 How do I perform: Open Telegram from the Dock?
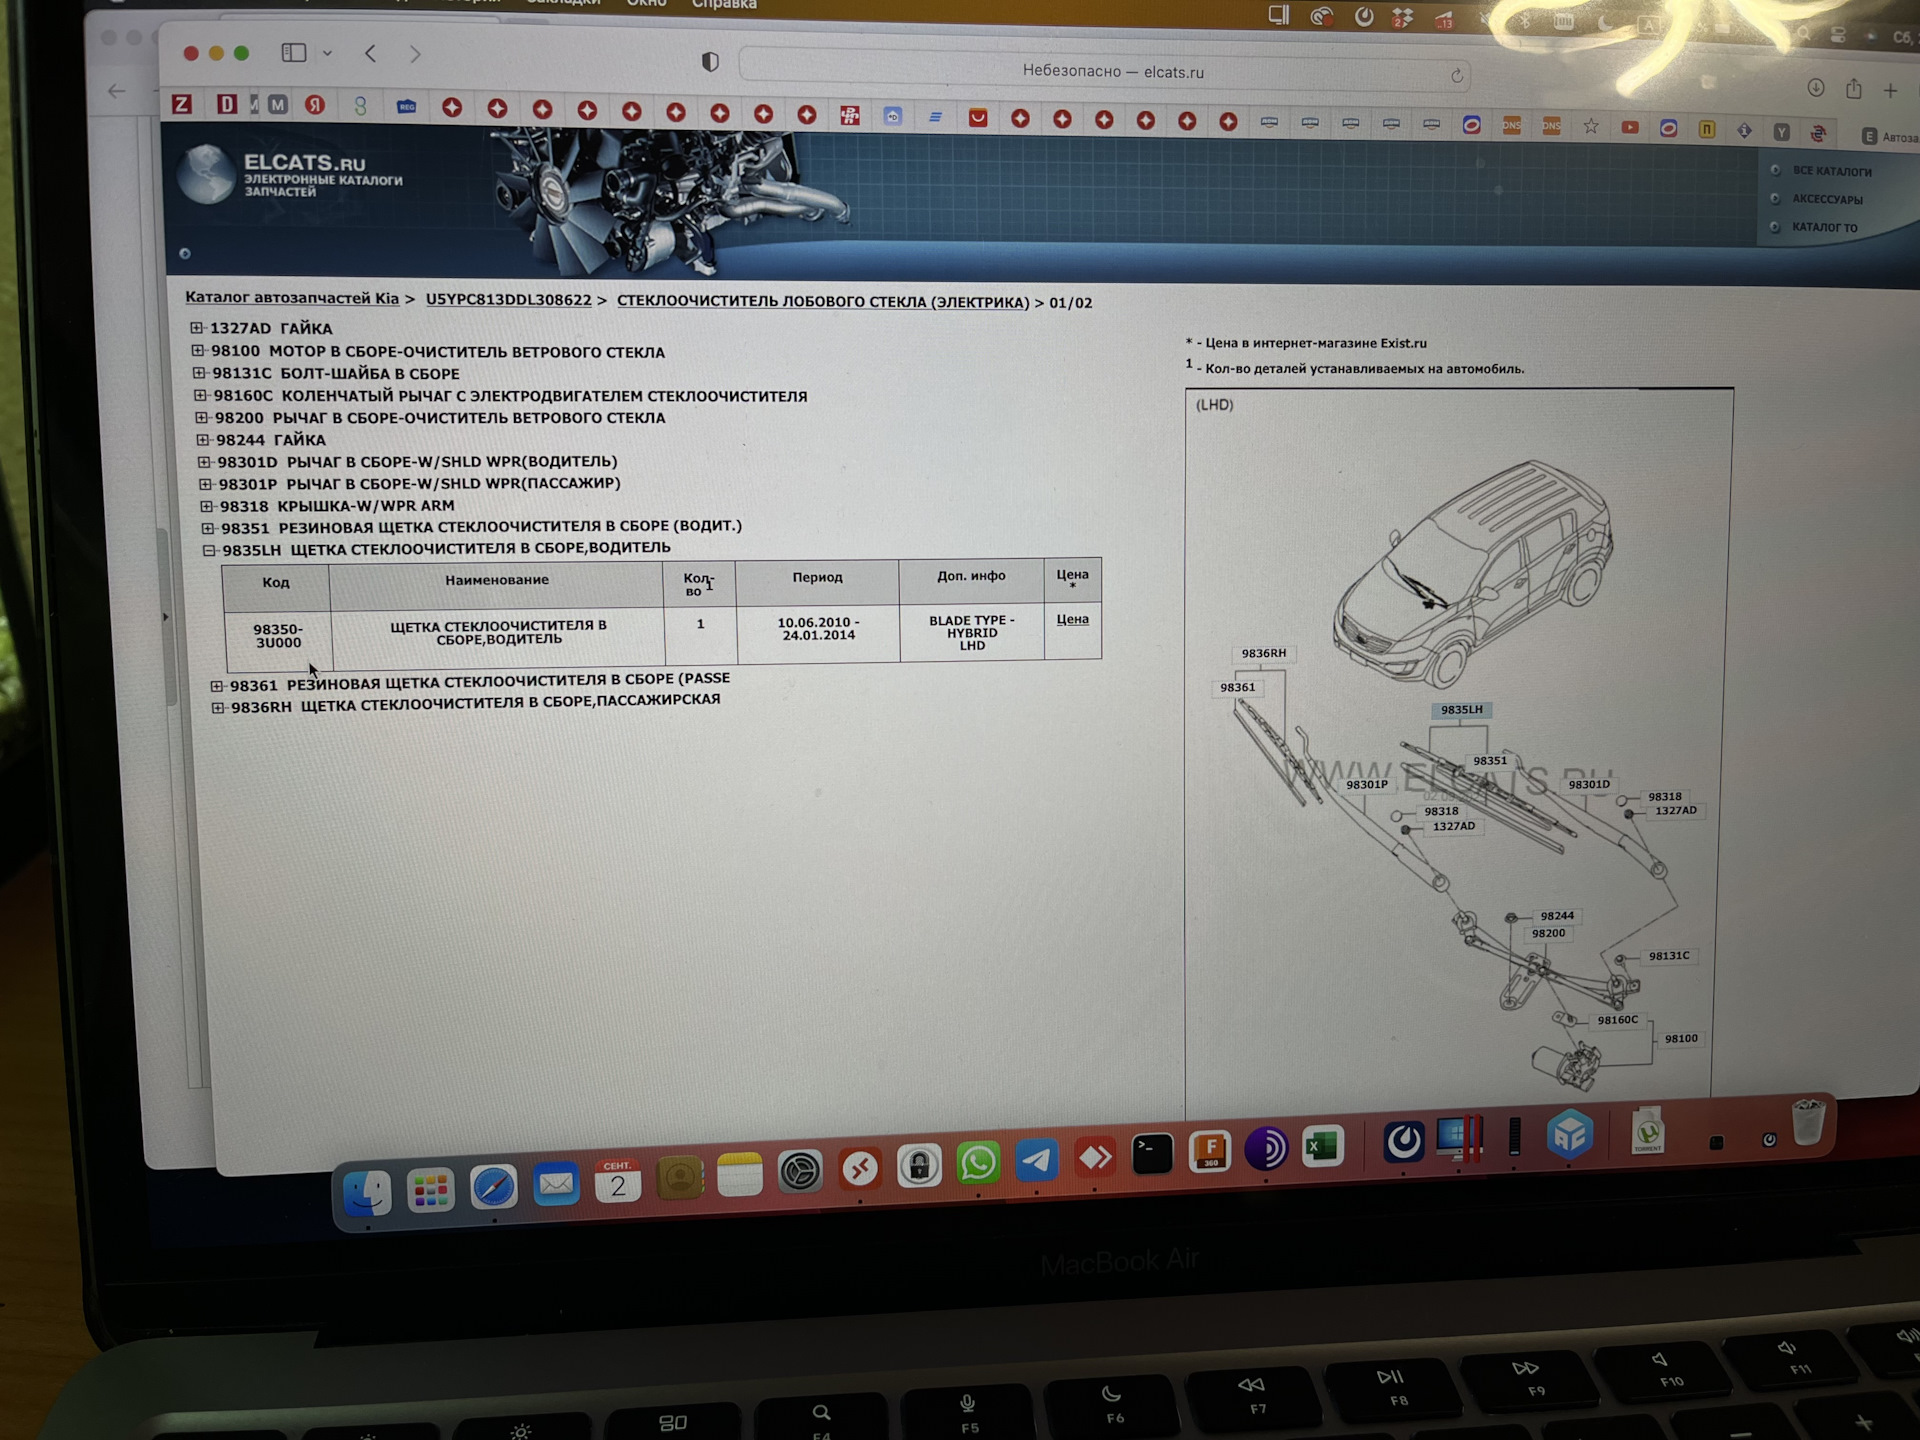[1037, 1160]
